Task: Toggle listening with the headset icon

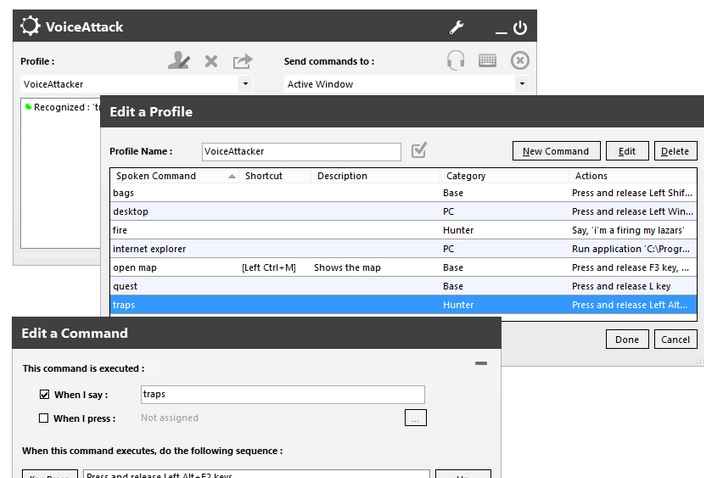Action: pyautogui.click(x=456, y=61)
